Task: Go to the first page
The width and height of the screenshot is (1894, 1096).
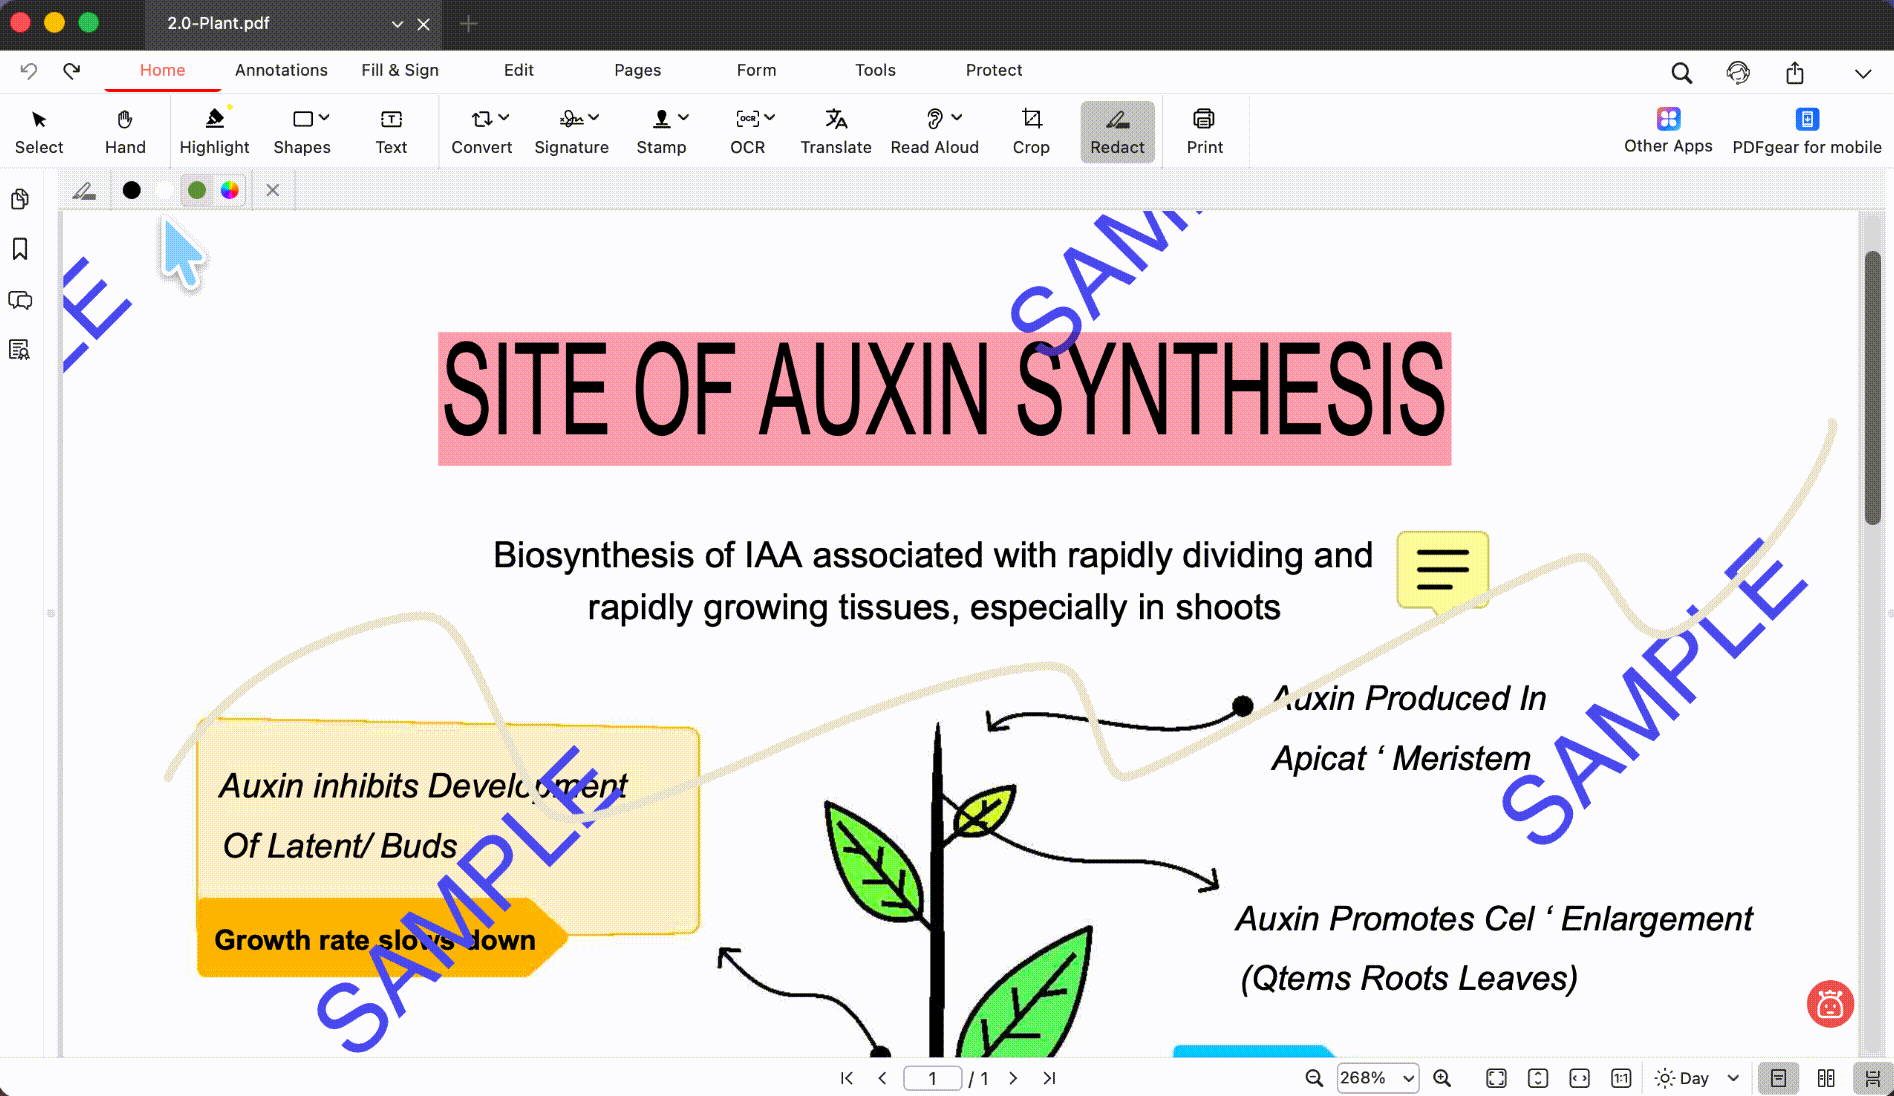Action: tap(847, 1078)
